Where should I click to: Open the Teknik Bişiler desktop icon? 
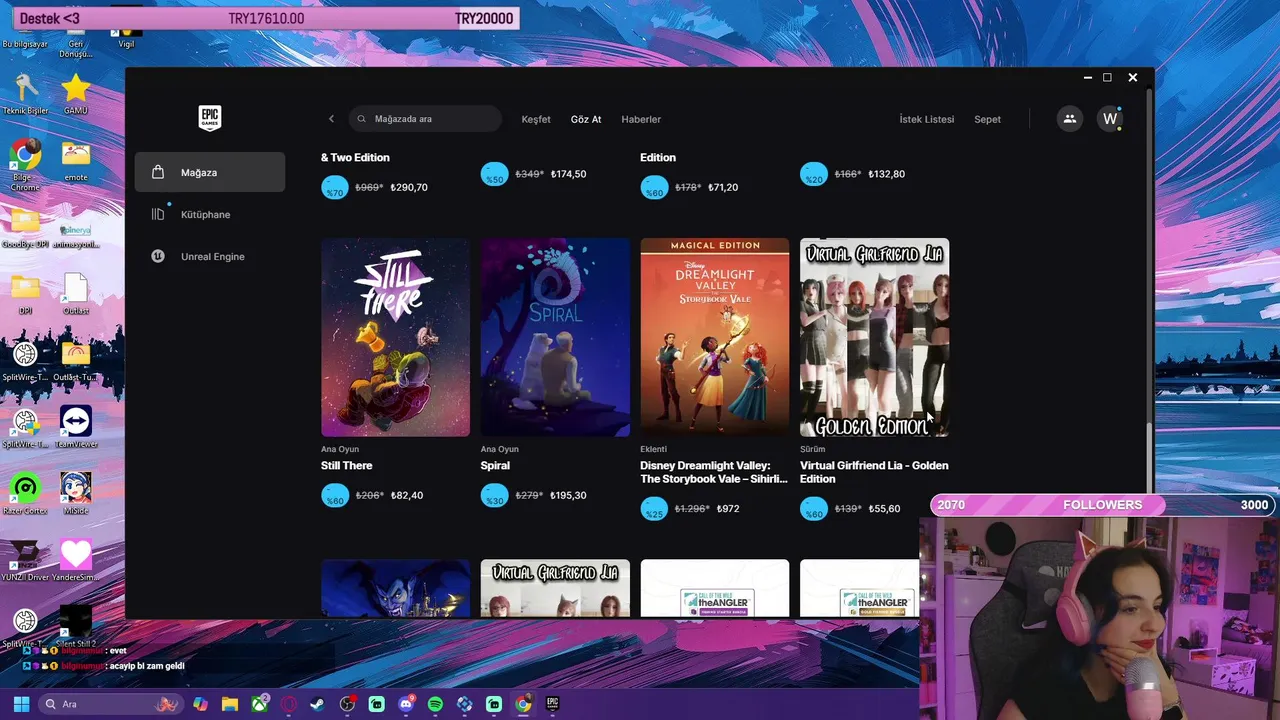pos(25,94)
